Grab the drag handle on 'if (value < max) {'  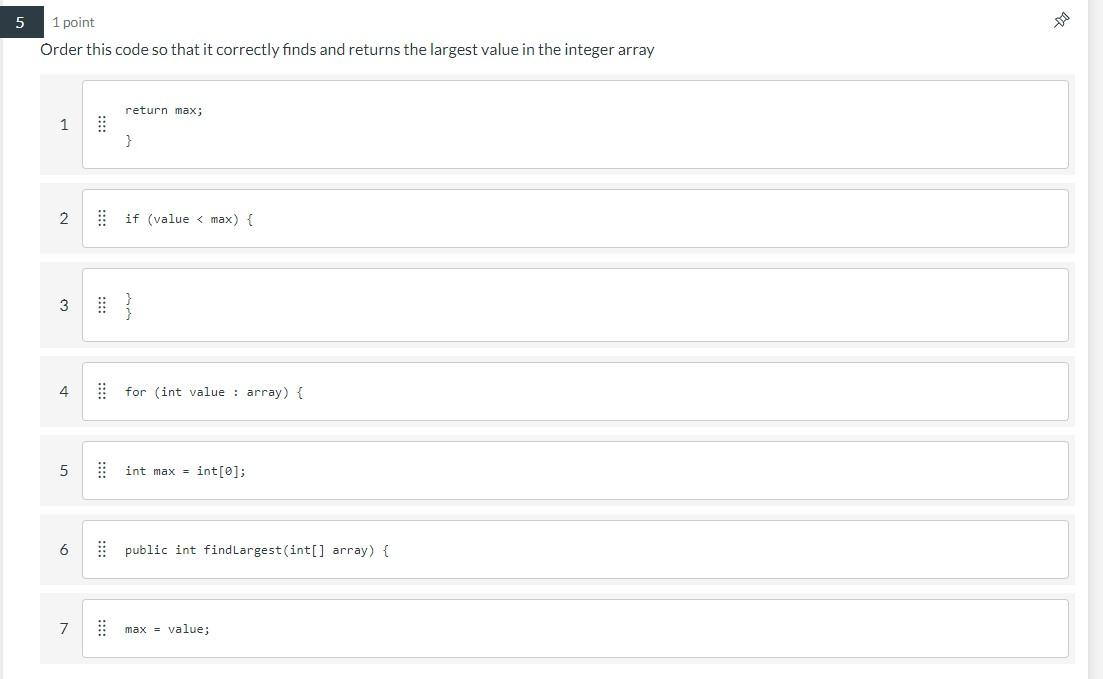pos(101,218)
